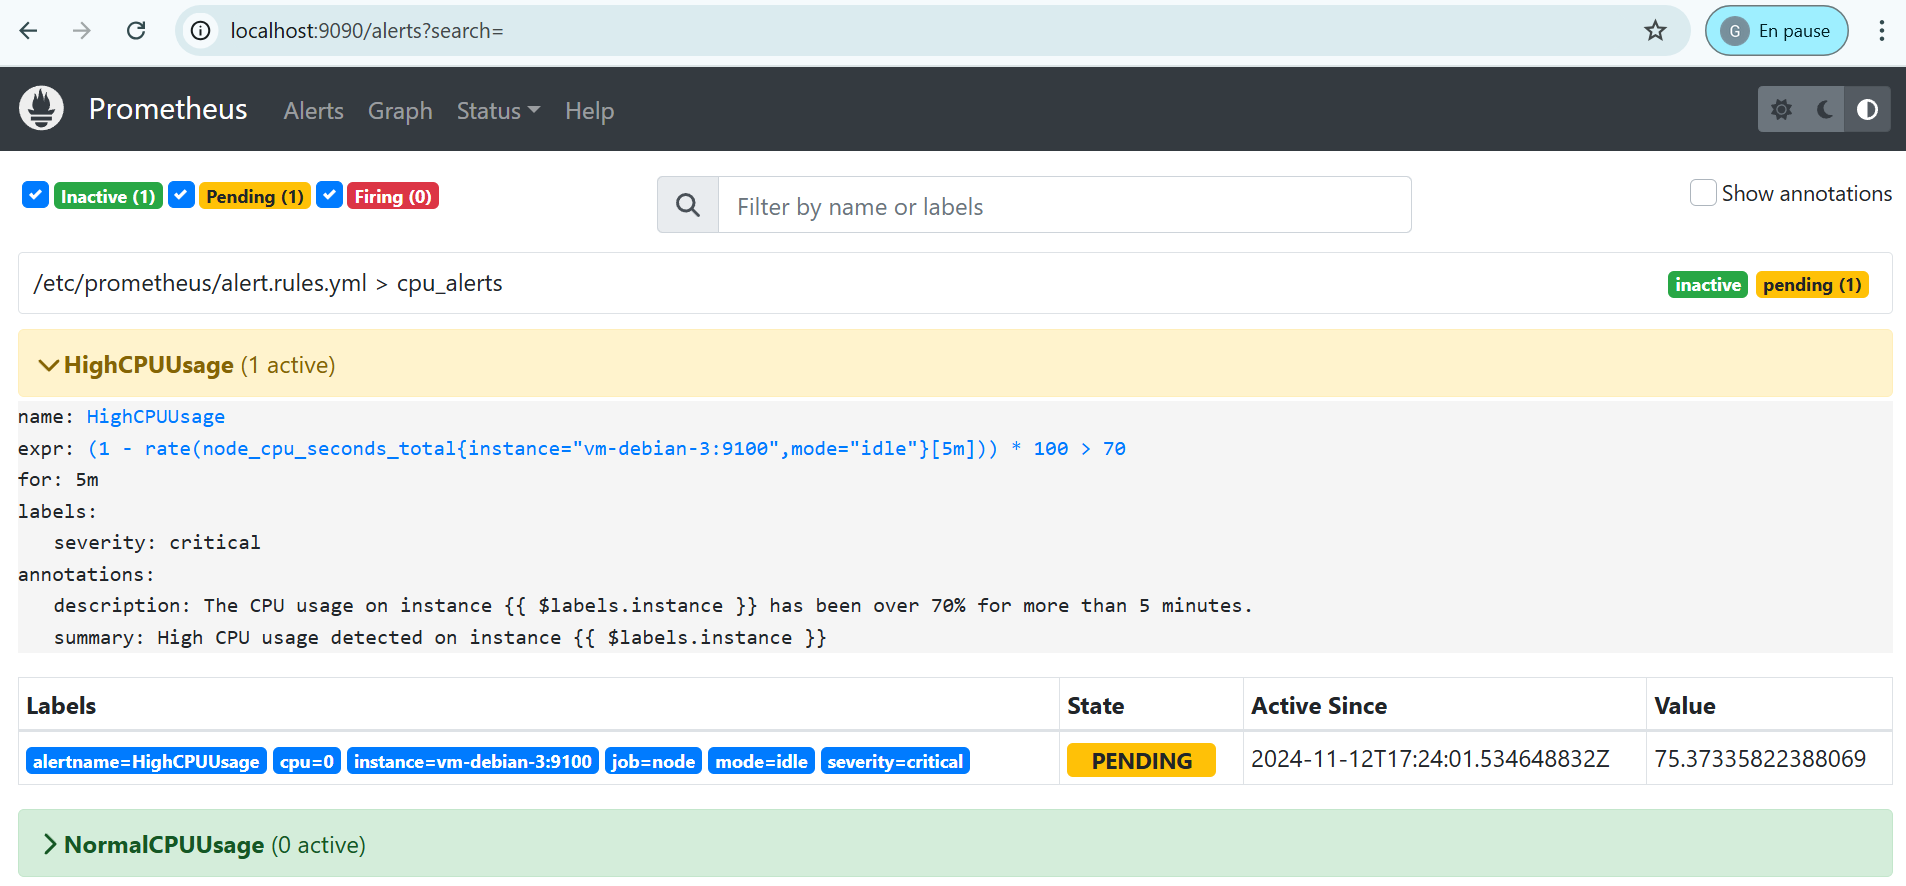This screenshot has width=1906, height=886.
Task: Open the Status dropdown menu
Action: pyautogui.click(x=498, y=111)
